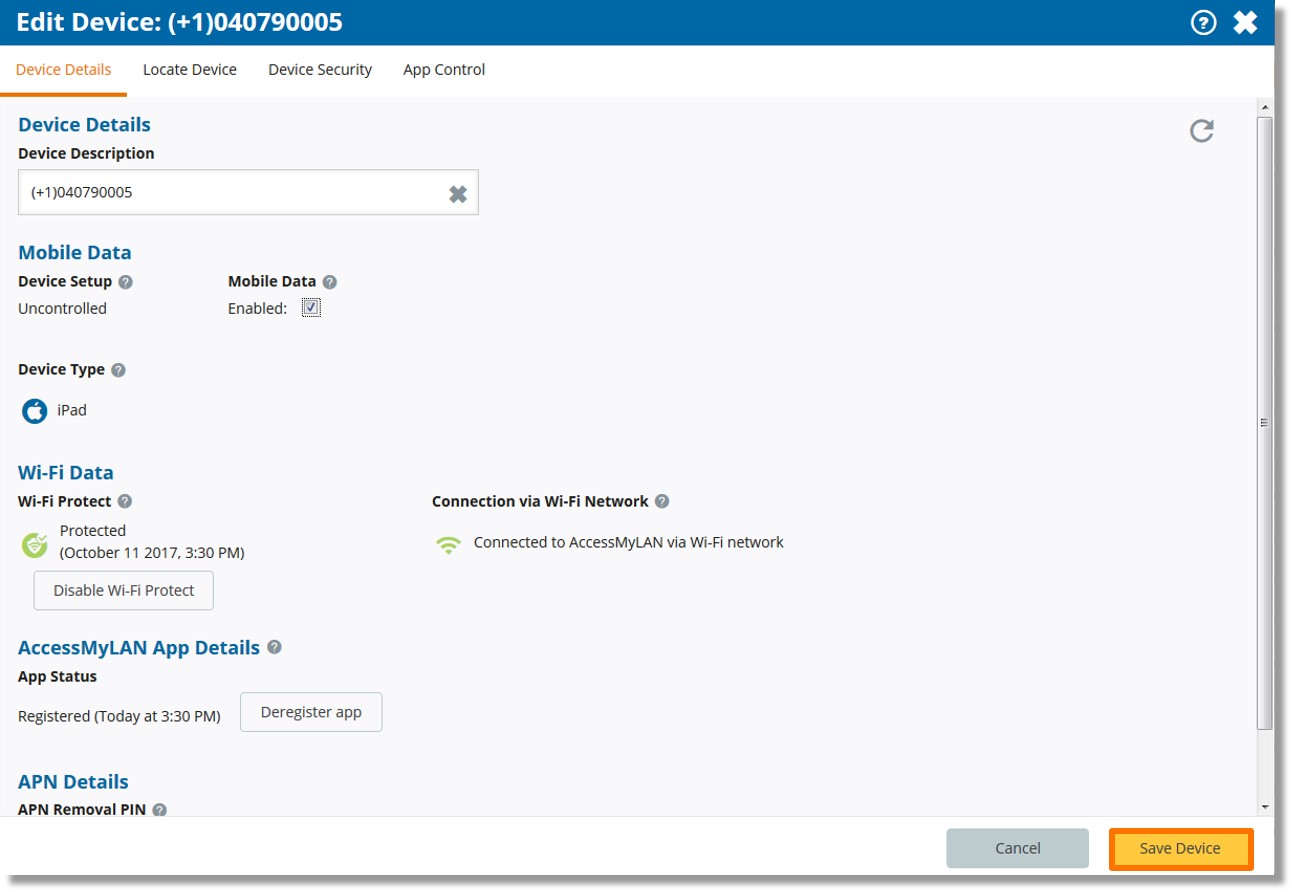Clear the Device Description field

point(458,193)
